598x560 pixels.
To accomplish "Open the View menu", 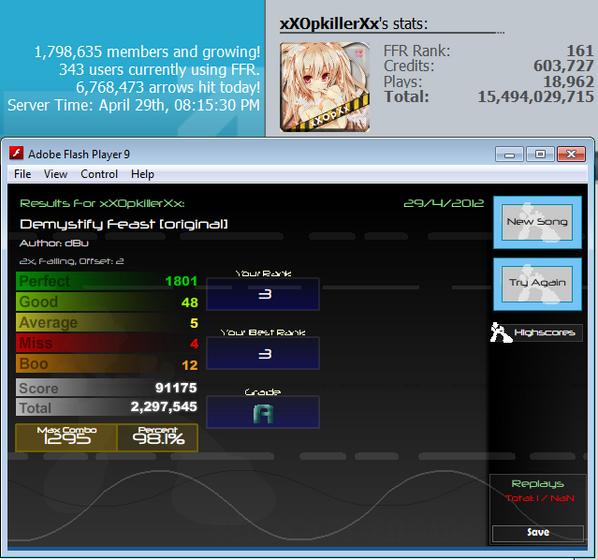I will tap(56, 174).
